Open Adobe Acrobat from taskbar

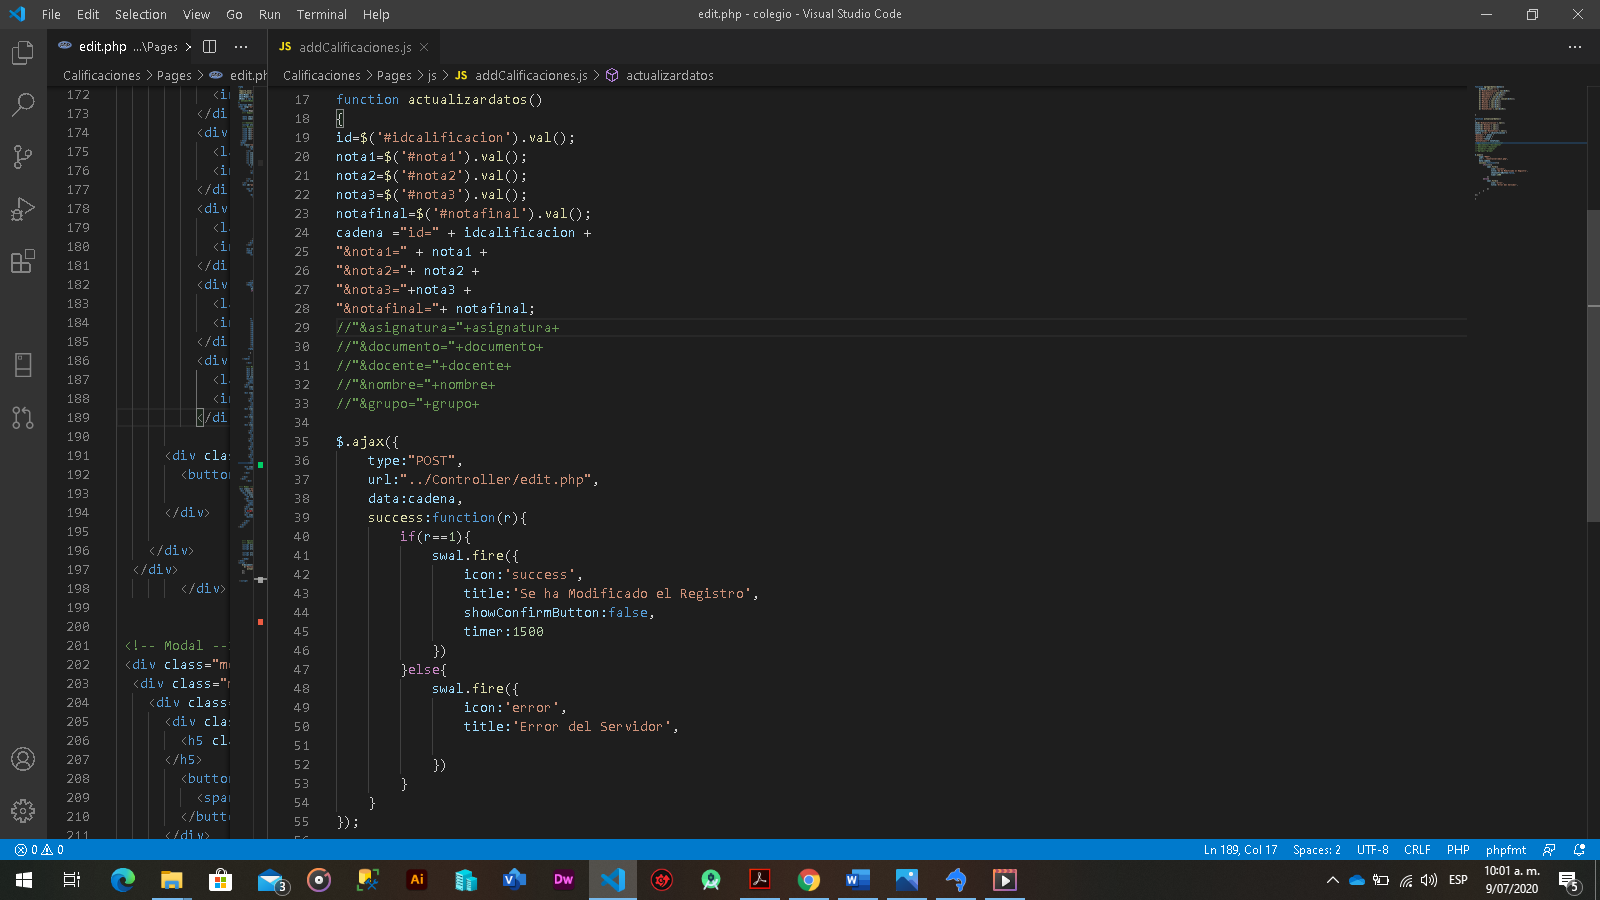coord(760,880)
